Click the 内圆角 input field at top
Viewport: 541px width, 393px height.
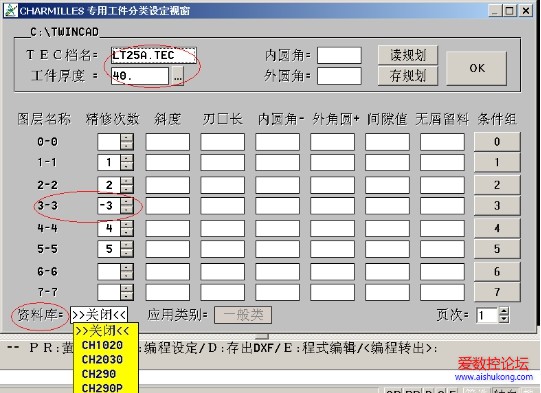click(339, 55)
